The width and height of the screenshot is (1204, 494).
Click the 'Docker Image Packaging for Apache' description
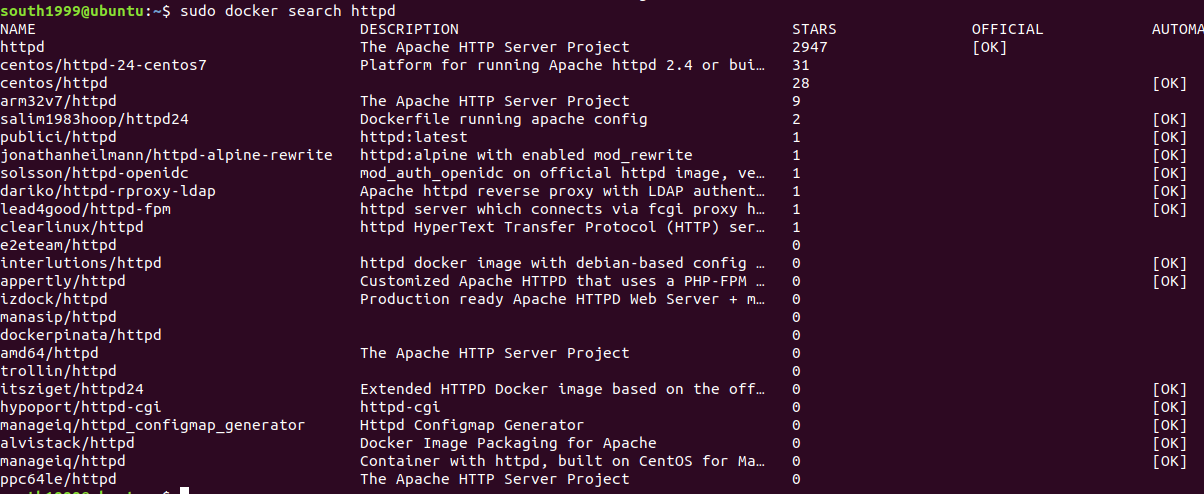[x=508, y=443]
